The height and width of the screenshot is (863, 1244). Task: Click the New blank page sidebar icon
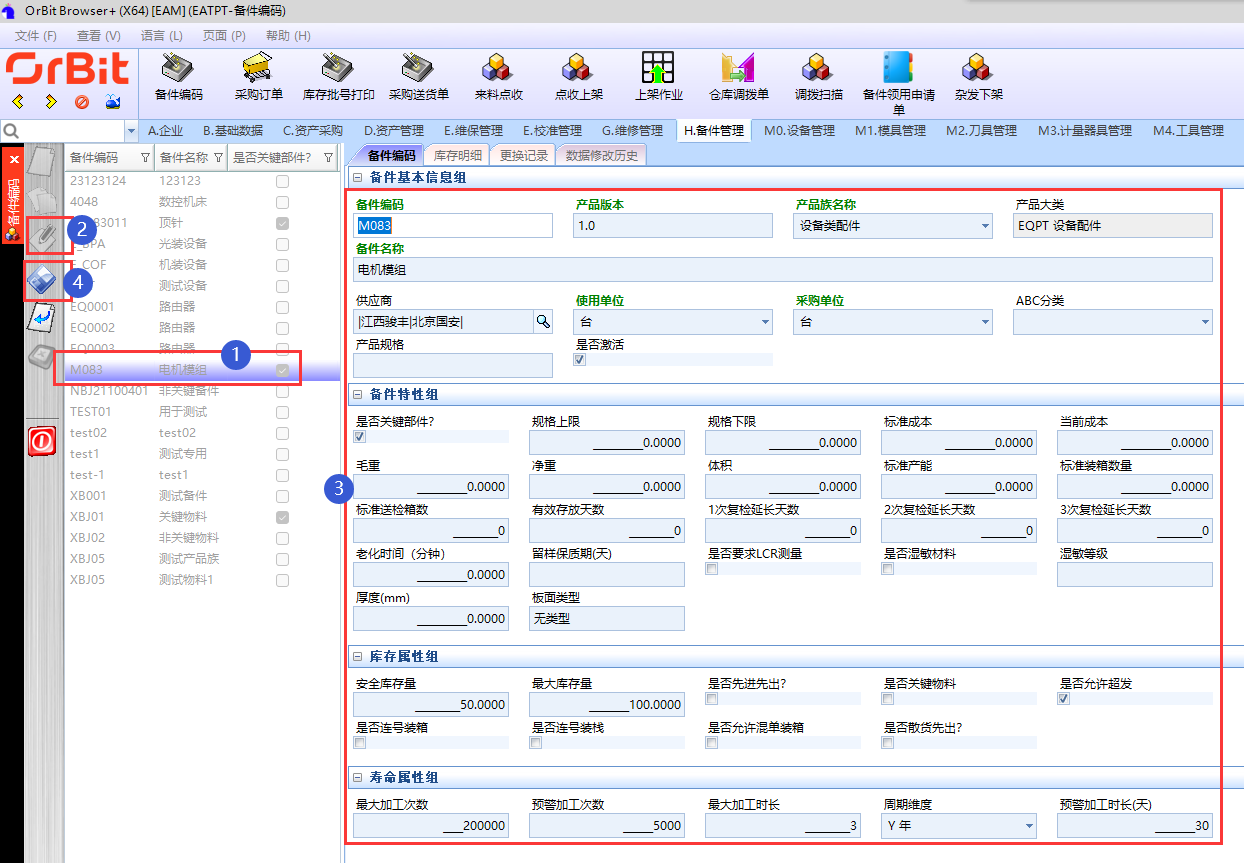point(41,163)
